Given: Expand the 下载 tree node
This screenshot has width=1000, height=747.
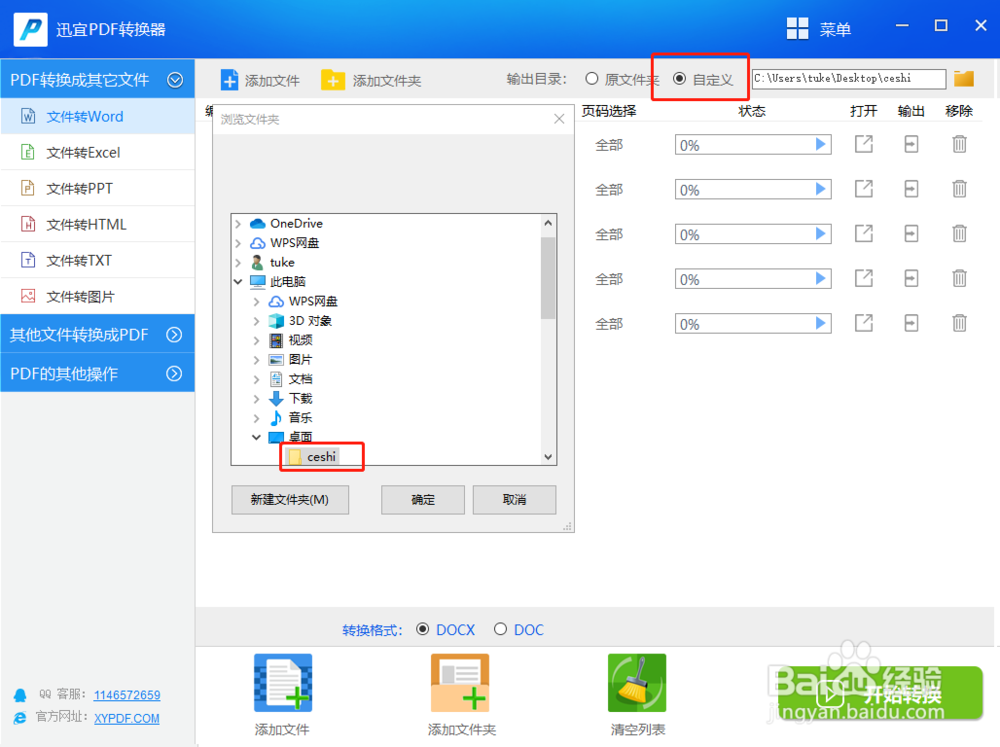Looking at the screenshot, I should (x=256, y=399).
